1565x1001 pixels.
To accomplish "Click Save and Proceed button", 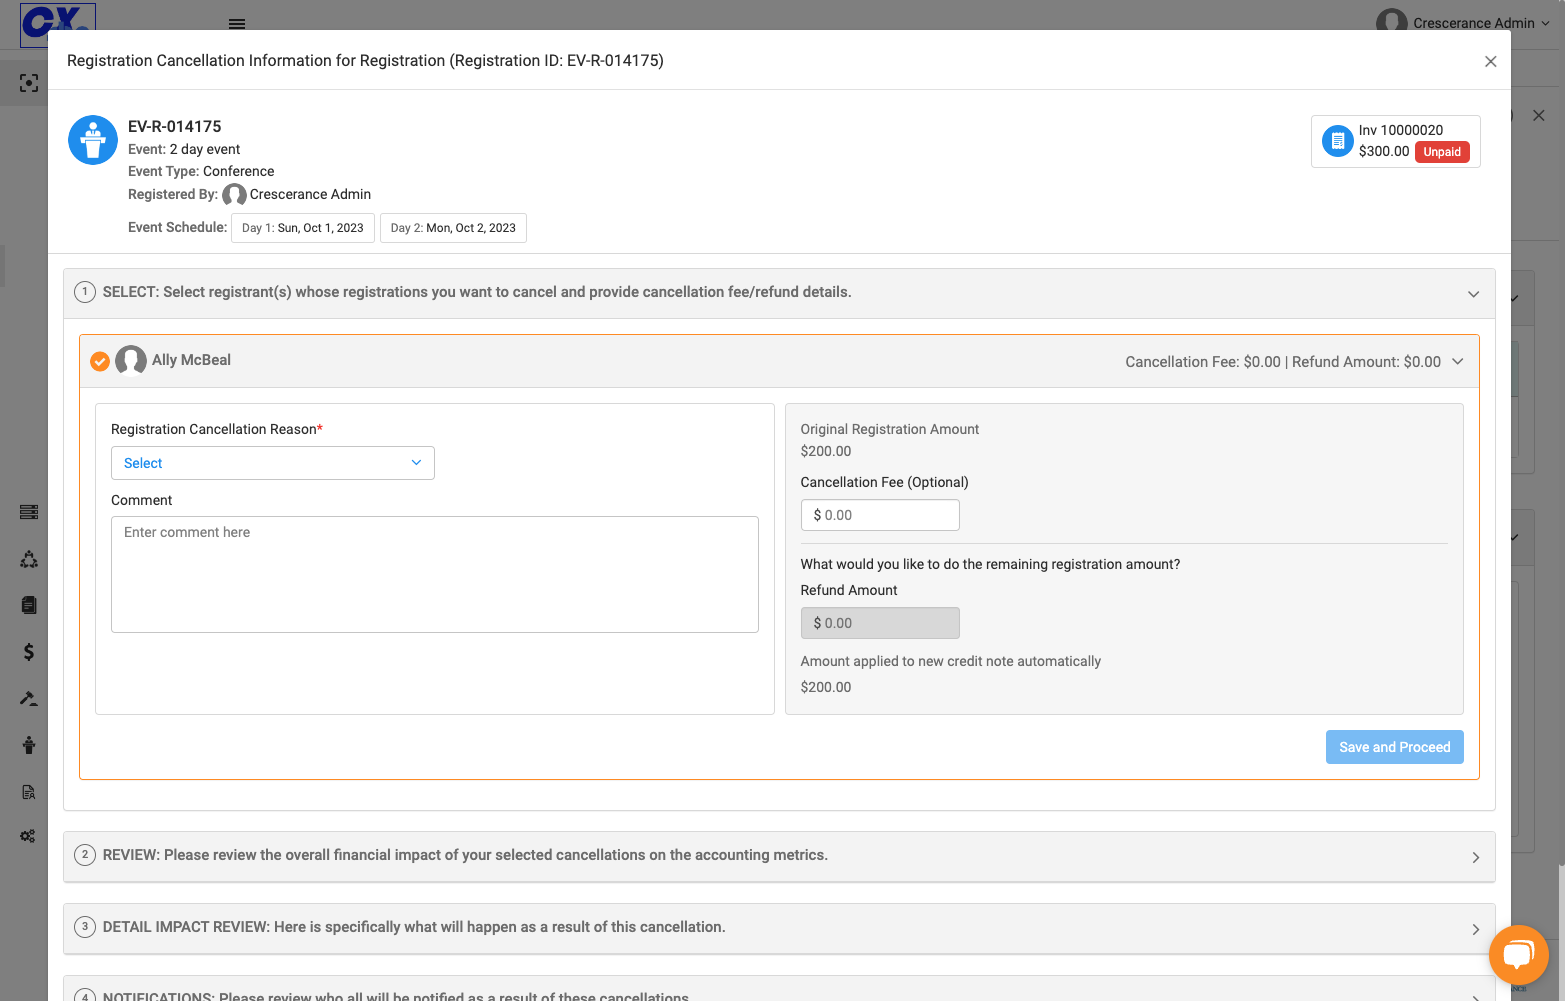I will coord(1394,747).
